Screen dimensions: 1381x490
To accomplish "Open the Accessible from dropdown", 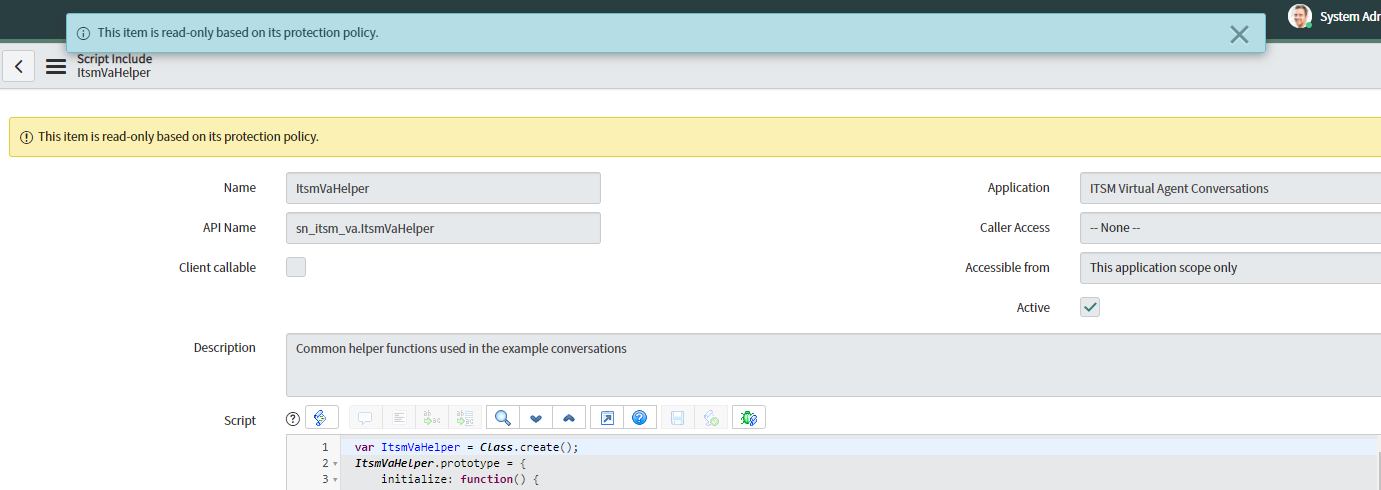I will click(1230, 268).
